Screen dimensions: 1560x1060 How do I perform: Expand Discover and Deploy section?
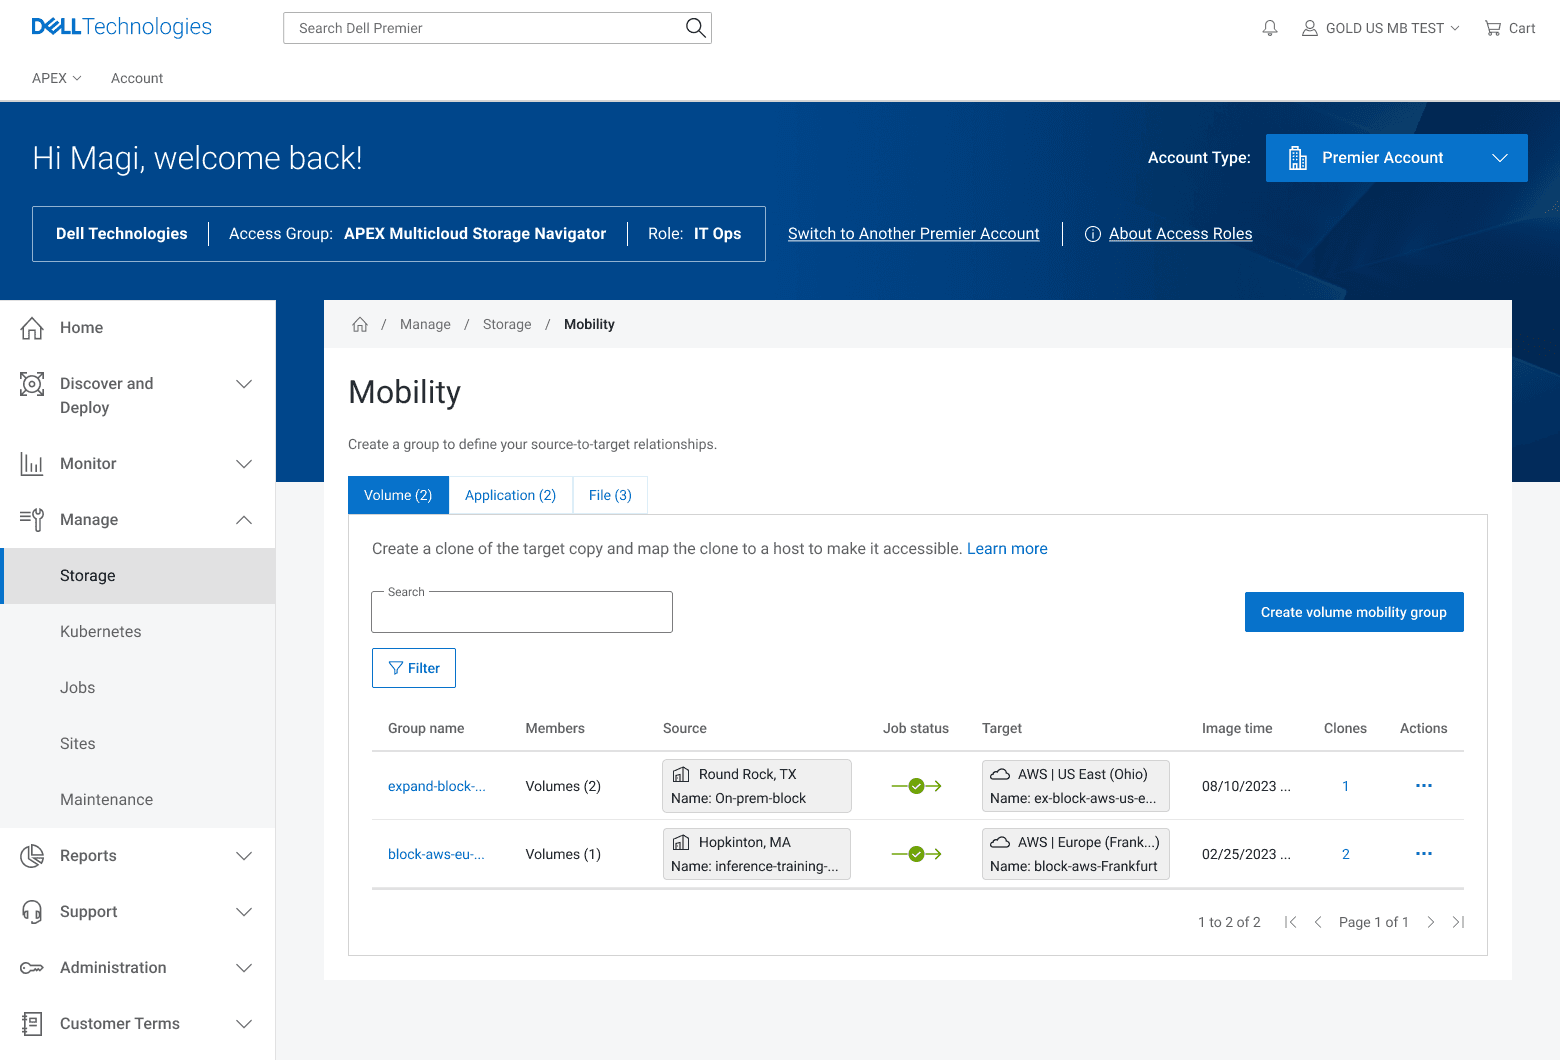point(244,384)
